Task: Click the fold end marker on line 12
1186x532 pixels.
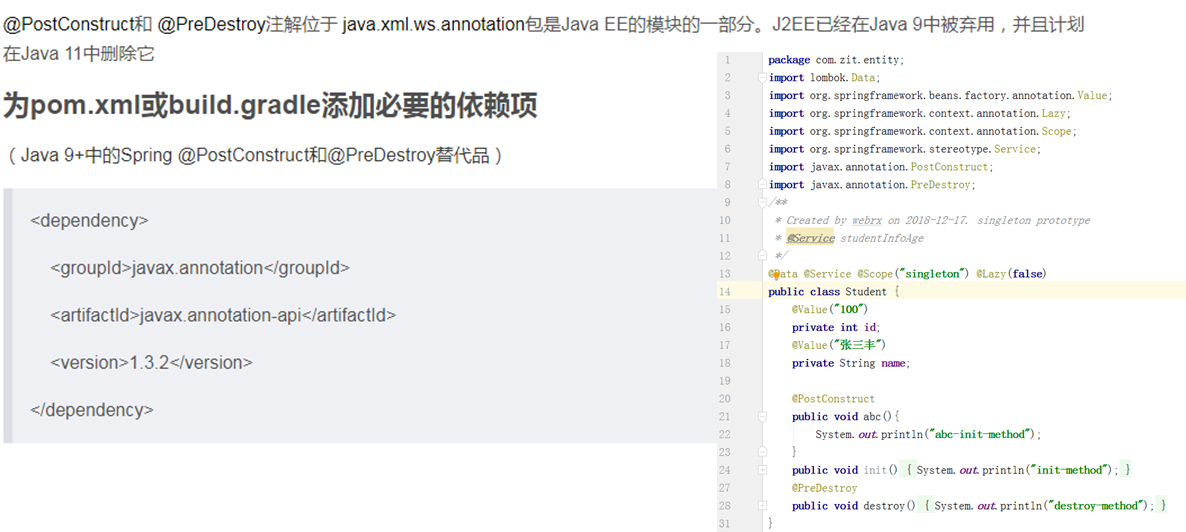Action: [762, 256]
